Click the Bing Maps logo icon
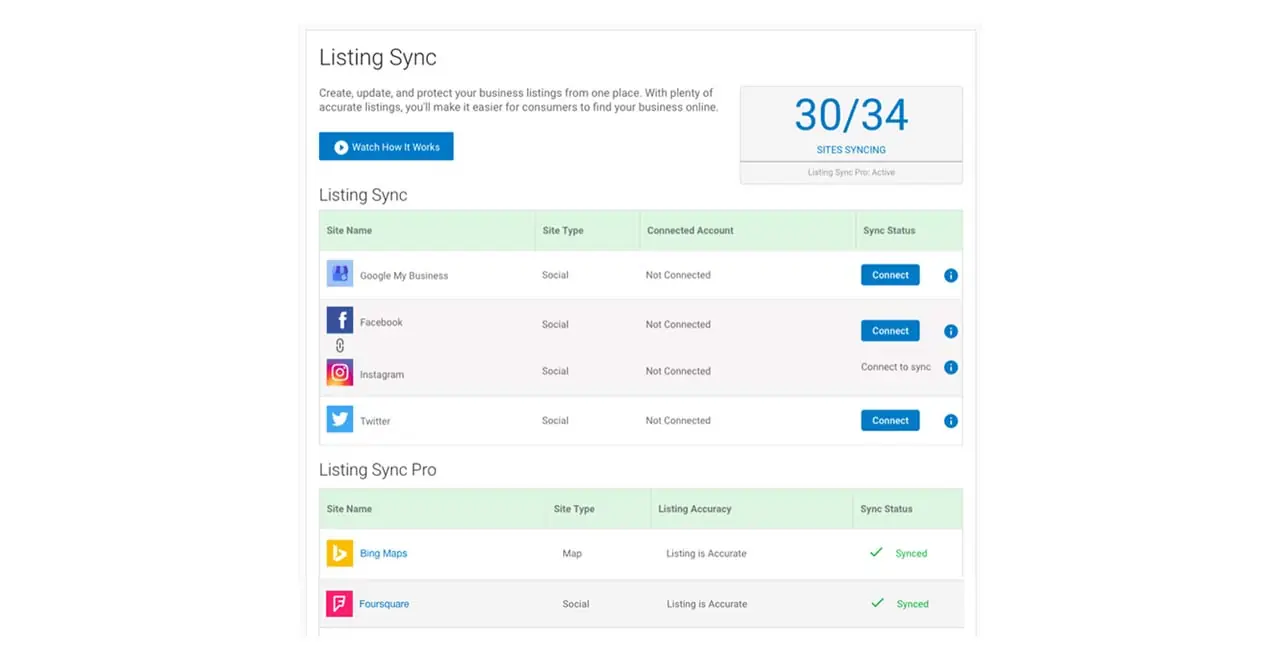 [x=340, y=553]
